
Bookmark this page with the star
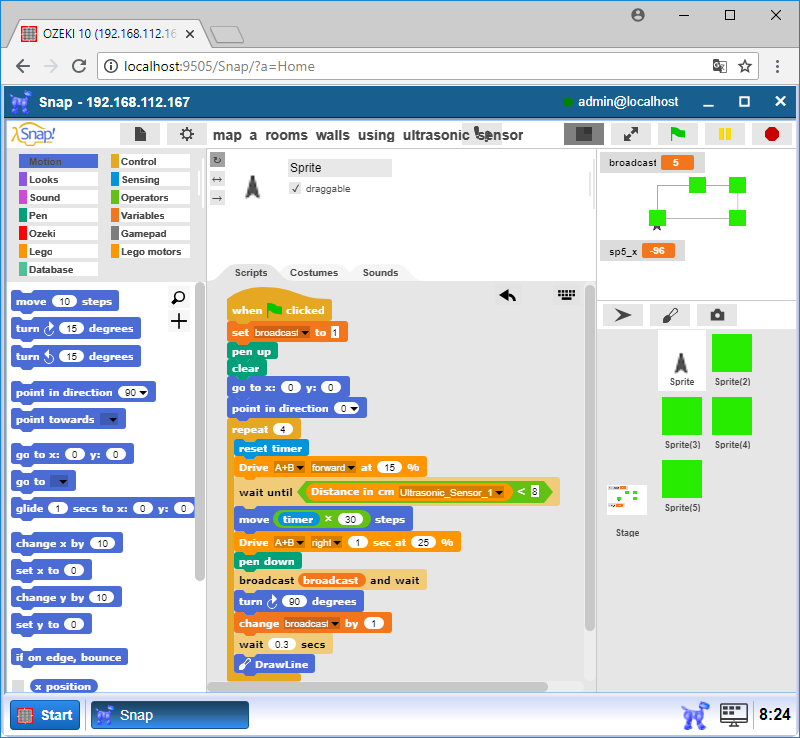pyautogui.click(x=745, y=66)
